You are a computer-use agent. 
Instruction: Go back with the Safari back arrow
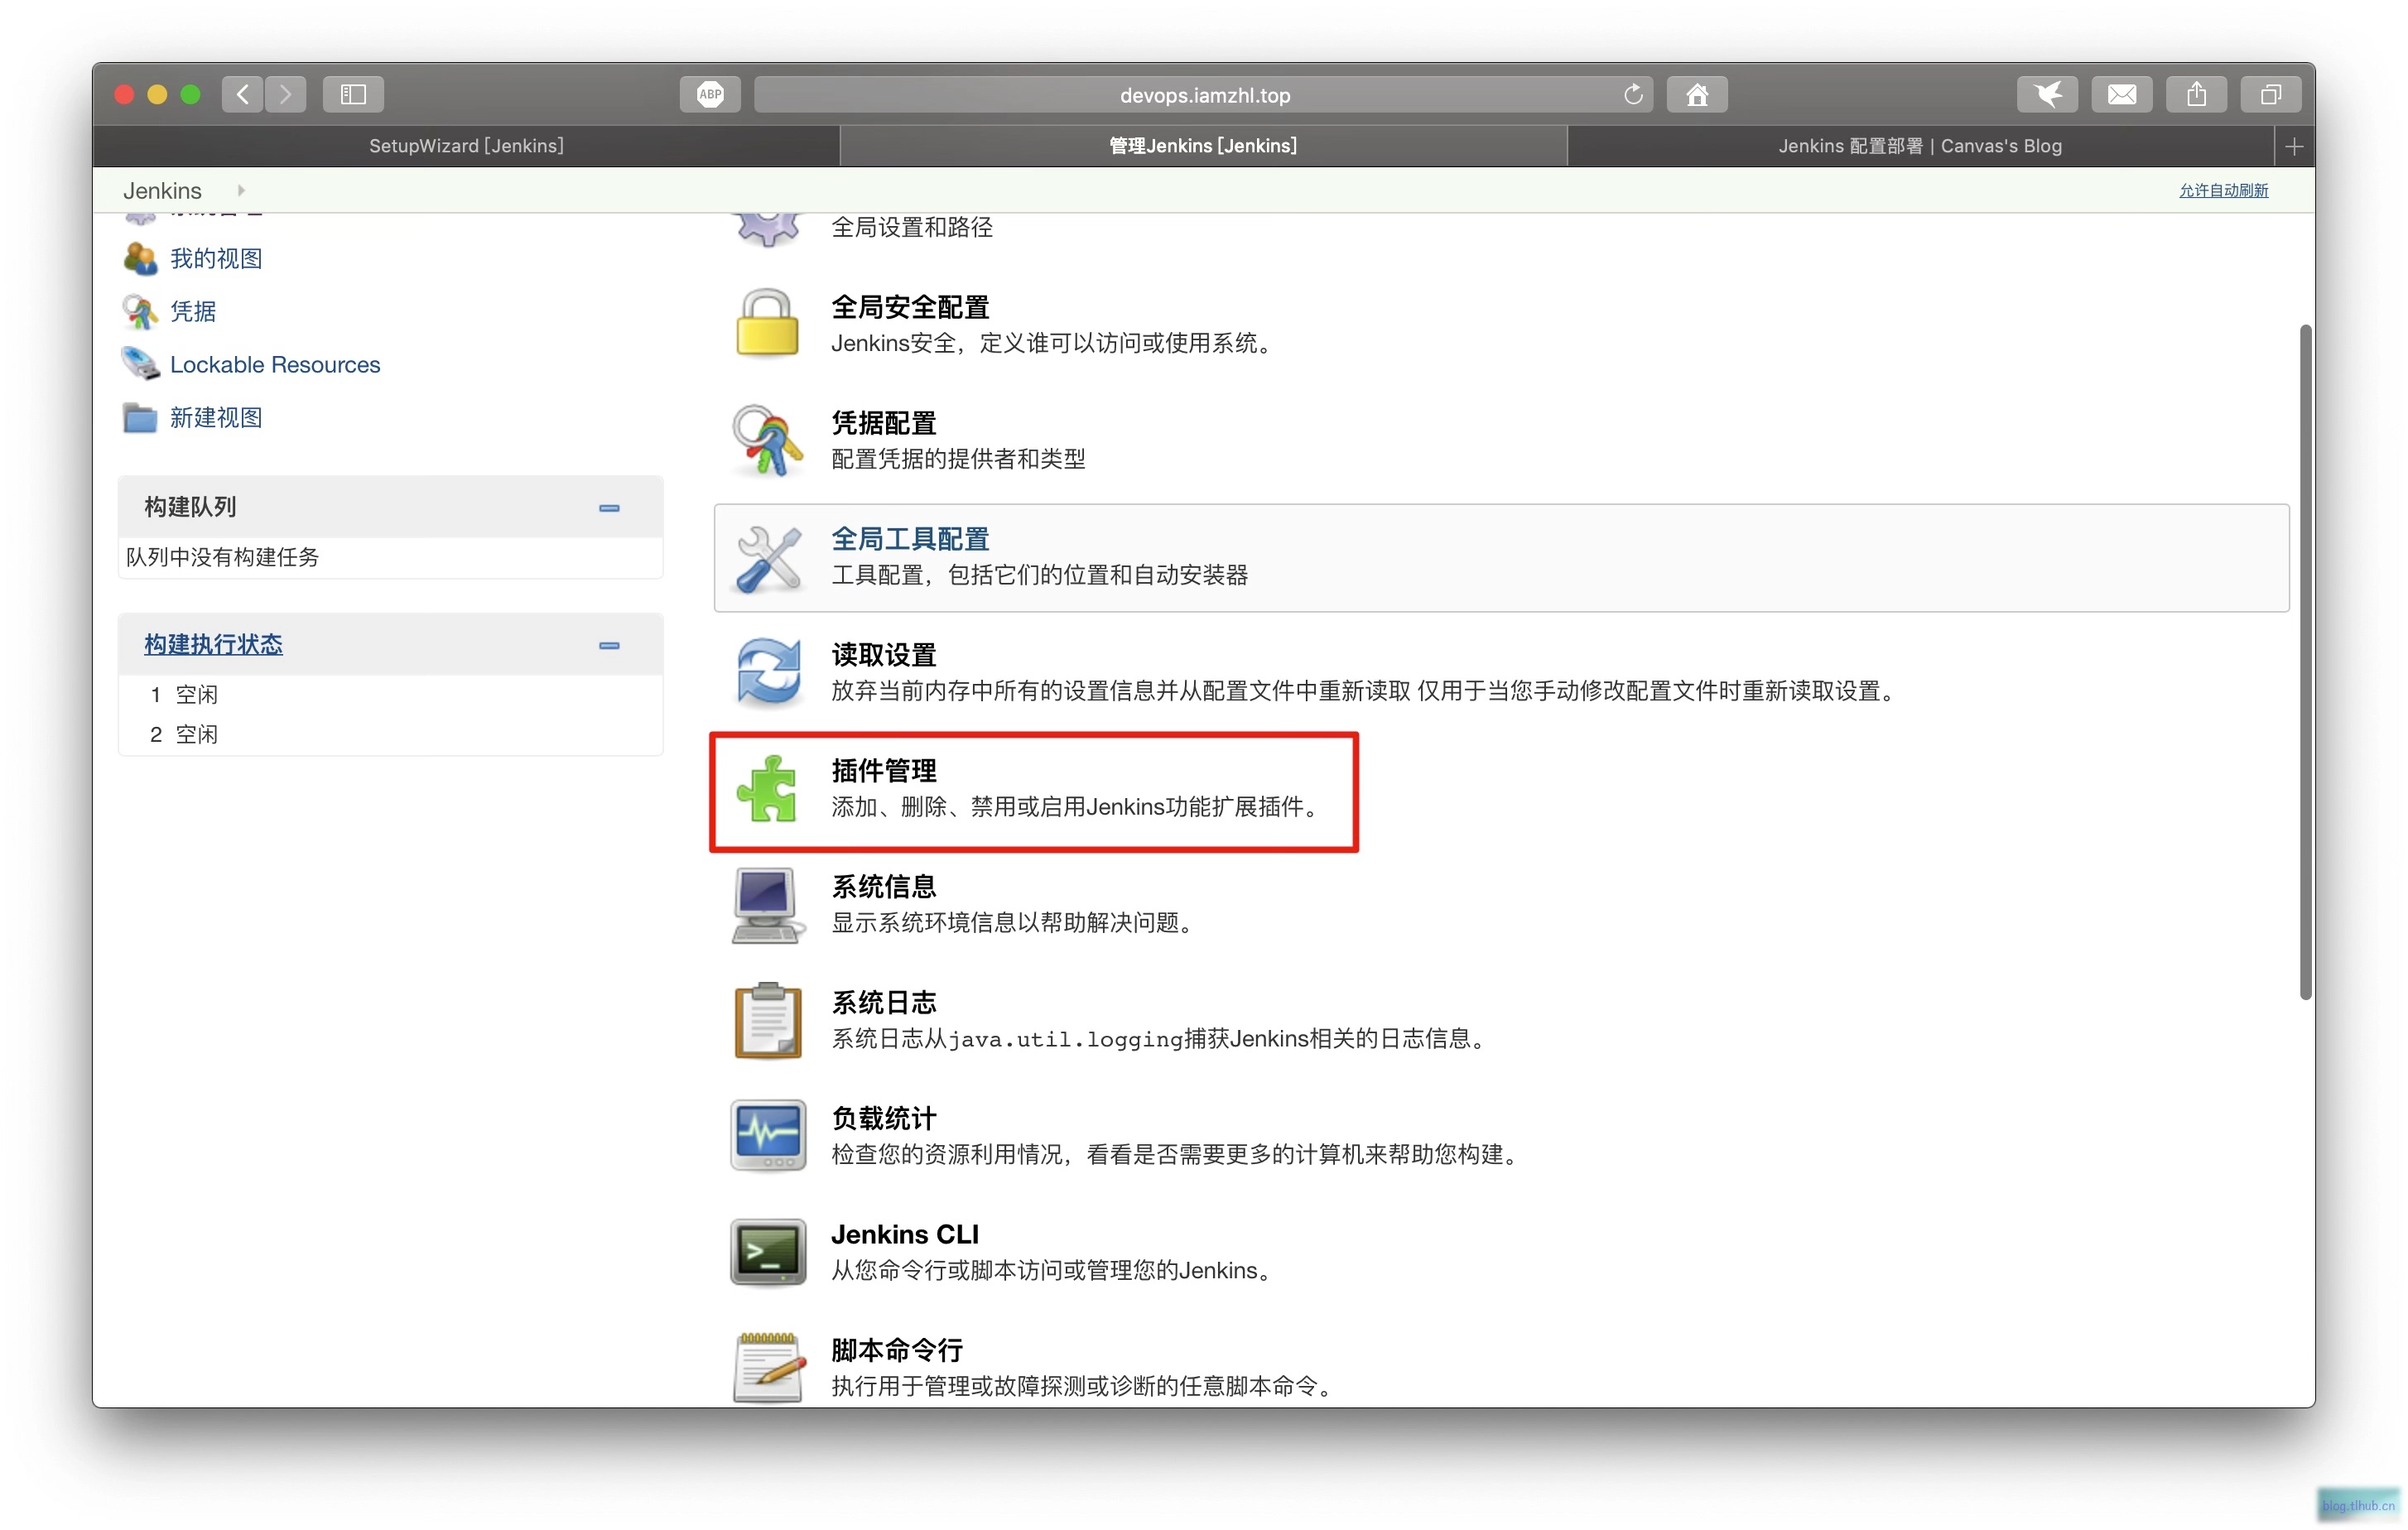pos(243,94)
